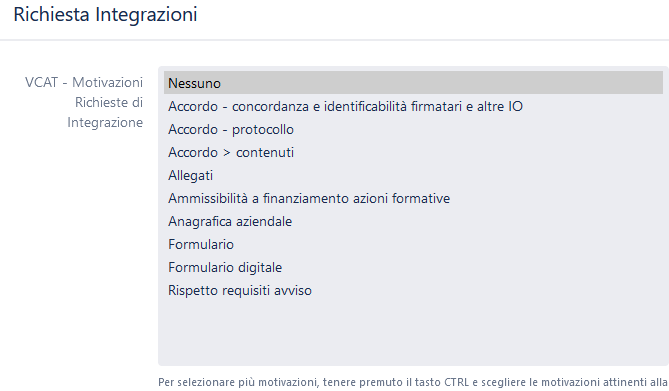669x391 pixels.
Task: Click the help text about selecting più motivazioni
Action: [412, 382]
